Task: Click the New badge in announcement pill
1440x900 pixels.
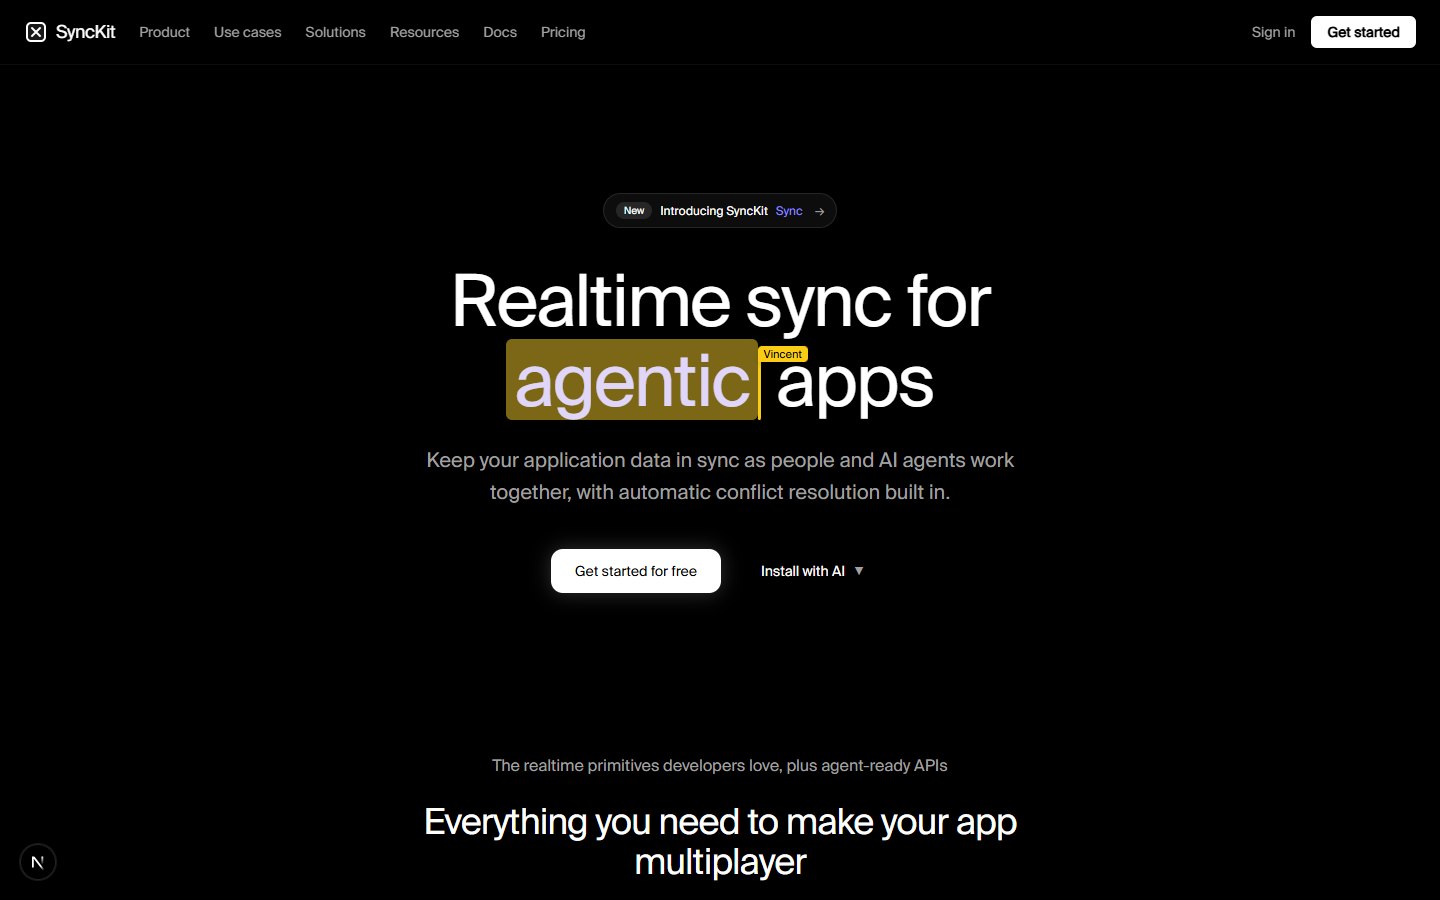Action: [634, 211]
